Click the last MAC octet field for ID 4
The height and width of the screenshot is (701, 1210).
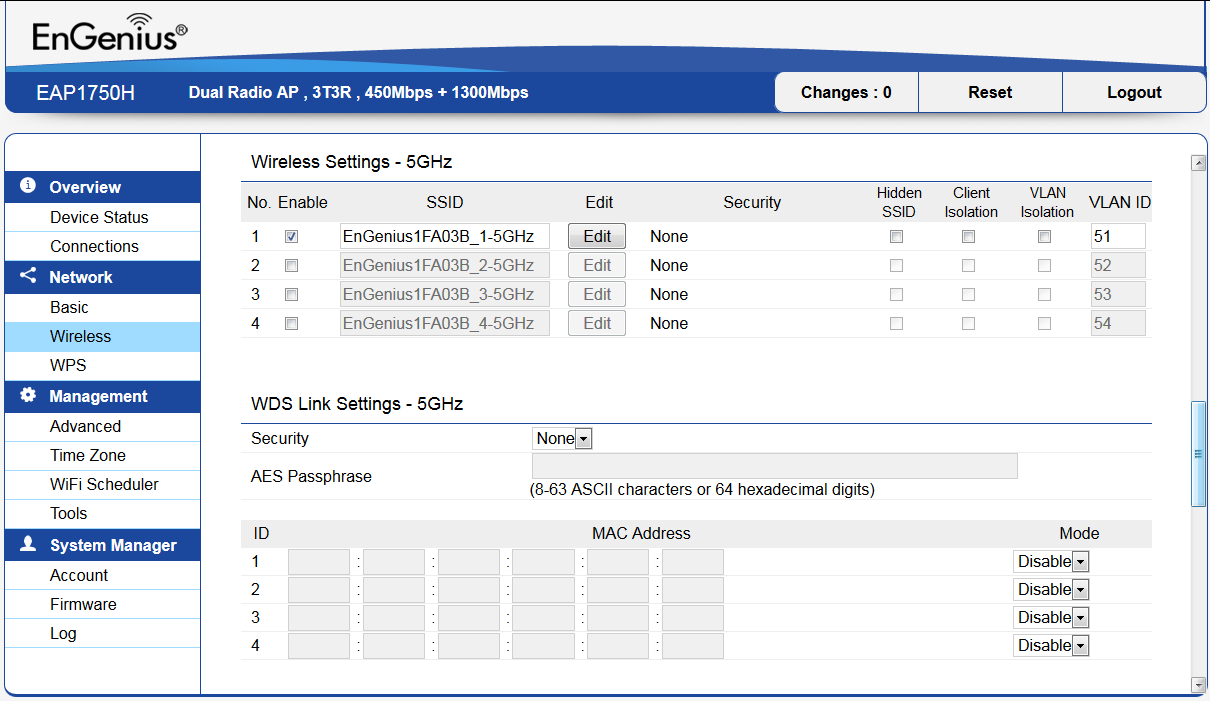click(693, 646)
